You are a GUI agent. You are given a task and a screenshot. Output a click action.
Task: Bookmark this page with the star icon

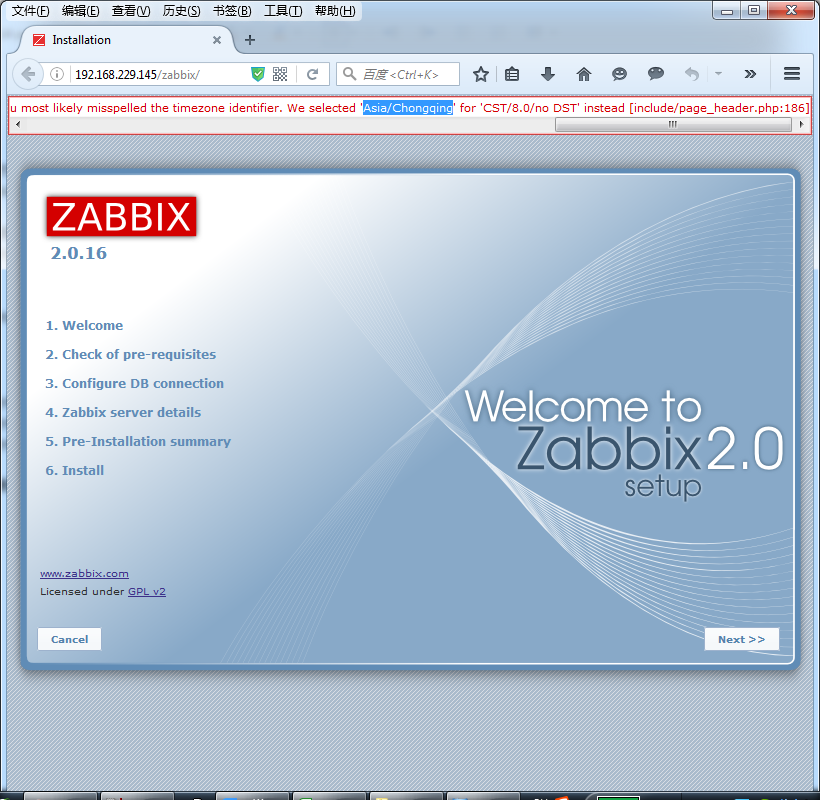pos(481,74)
